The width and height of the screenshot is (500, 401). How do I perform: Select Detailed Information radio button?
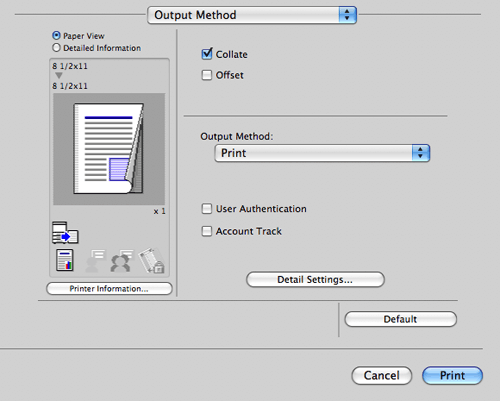click(x=56, y=48)
